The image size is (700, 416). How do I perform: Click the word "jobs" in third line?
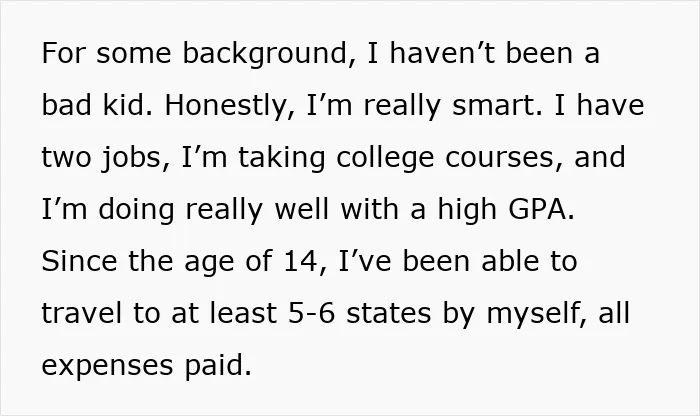pos(135,158)
